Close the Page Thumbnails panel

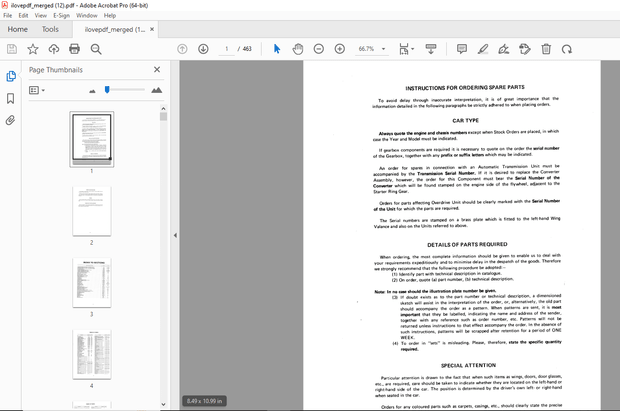pyautogui.click(x=157, y=70)
